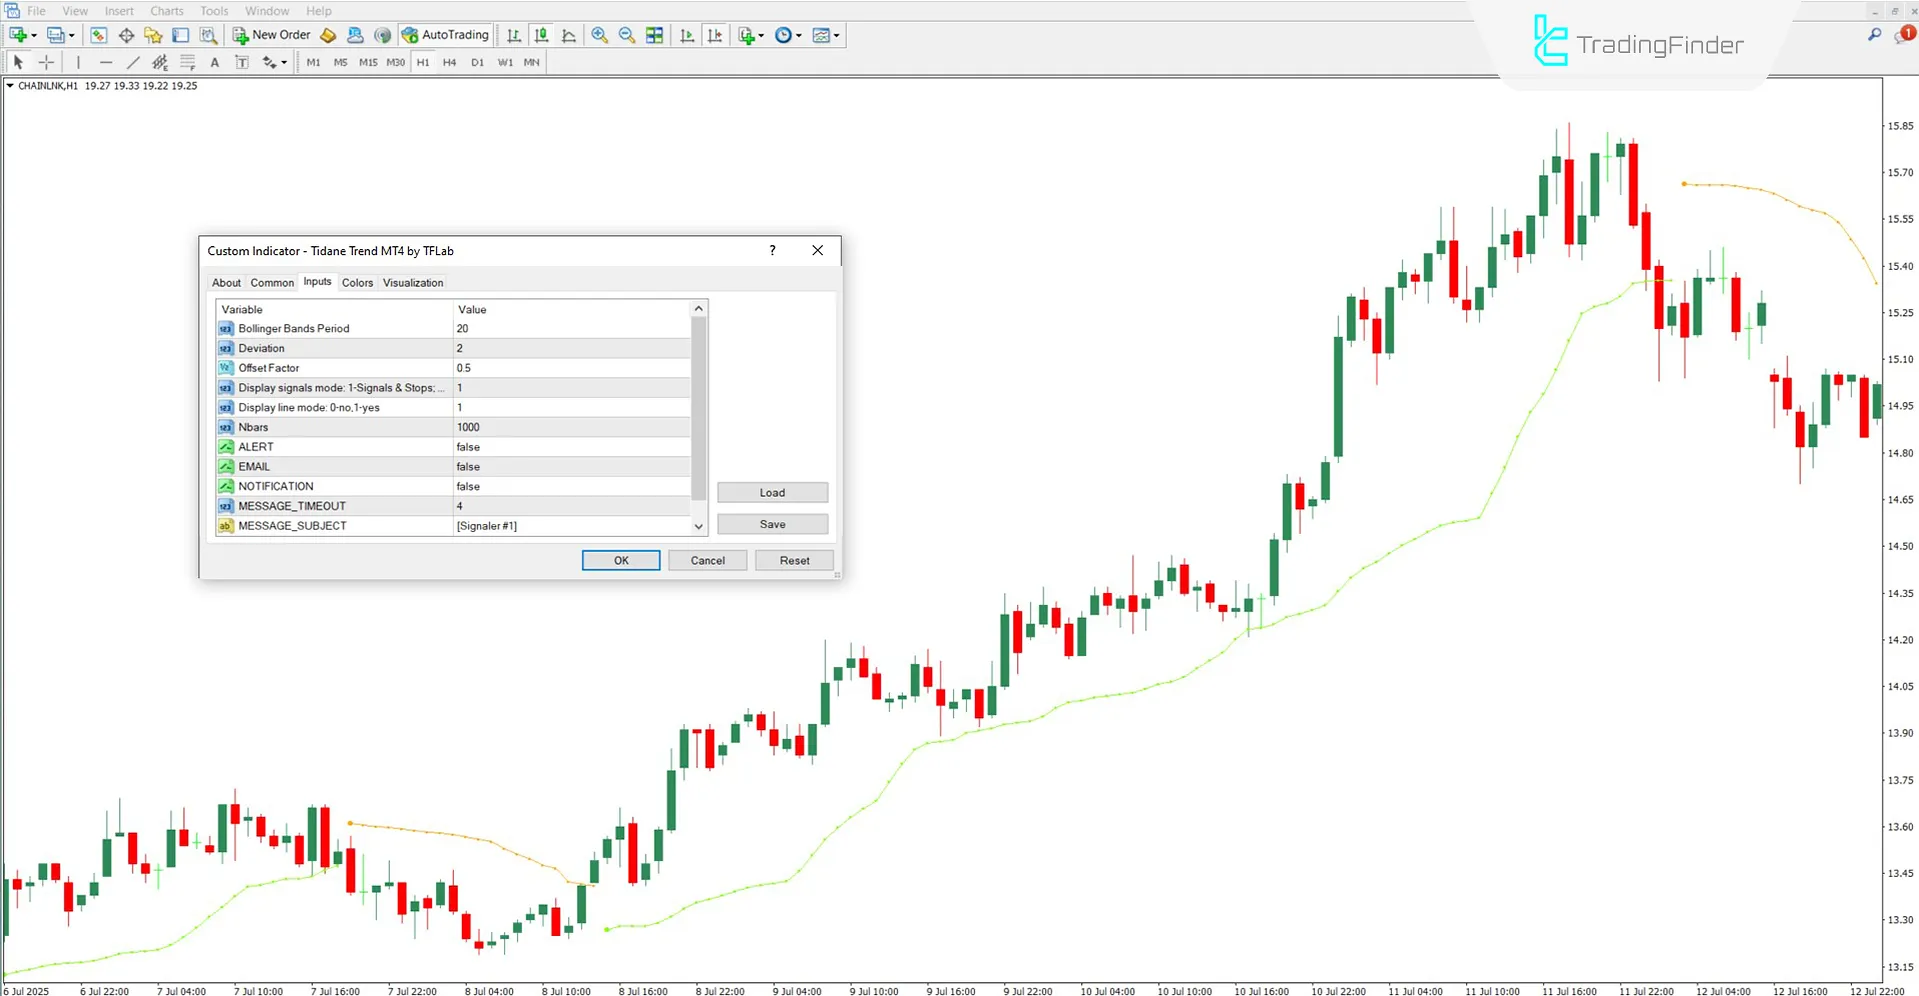Switch to the Colors tab
The width and height of the screenshot is (1919, 996).
click(x=357, y=282)
